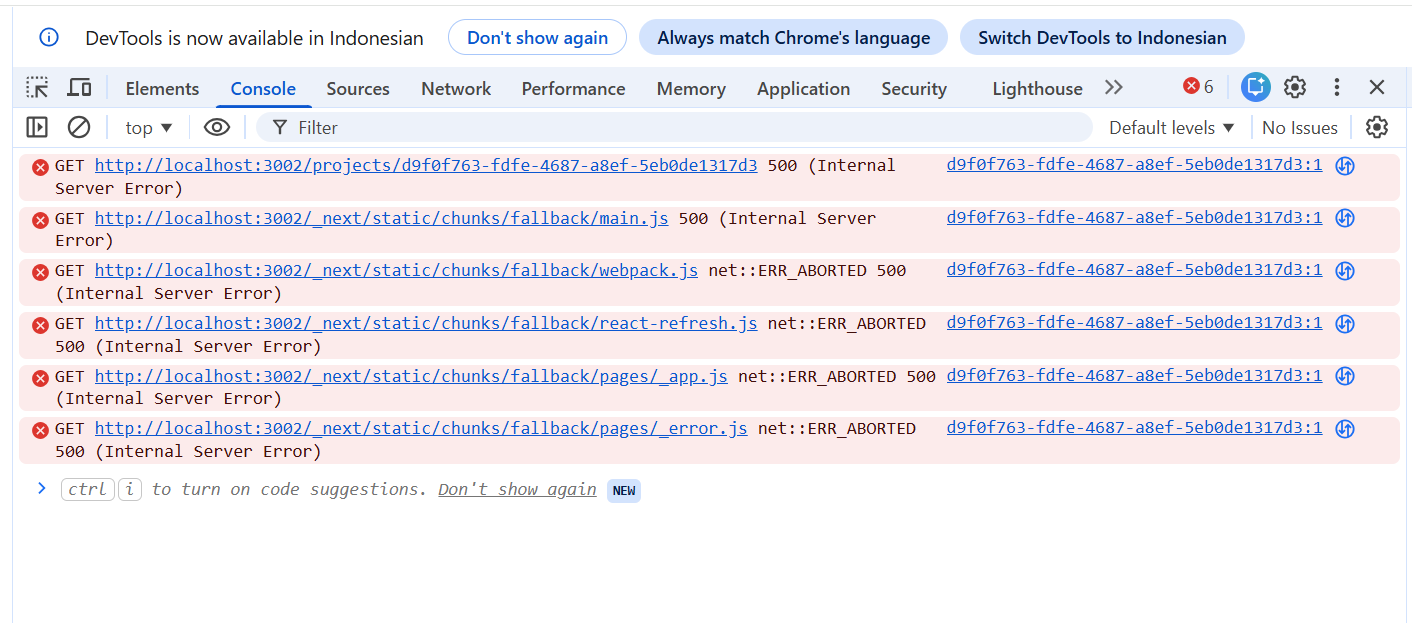Open the Performance tab
This screenshot has height=623, width=1412.
coord(573,88)
